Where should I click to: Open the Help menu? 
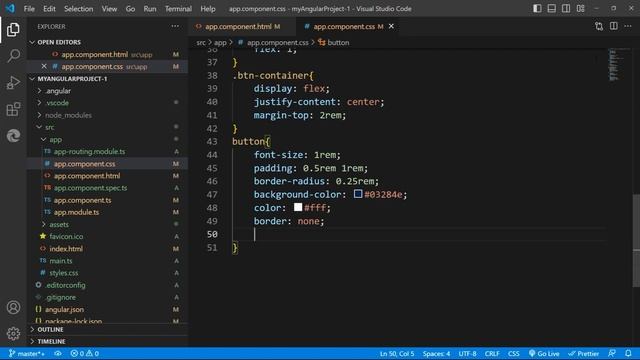208,9
